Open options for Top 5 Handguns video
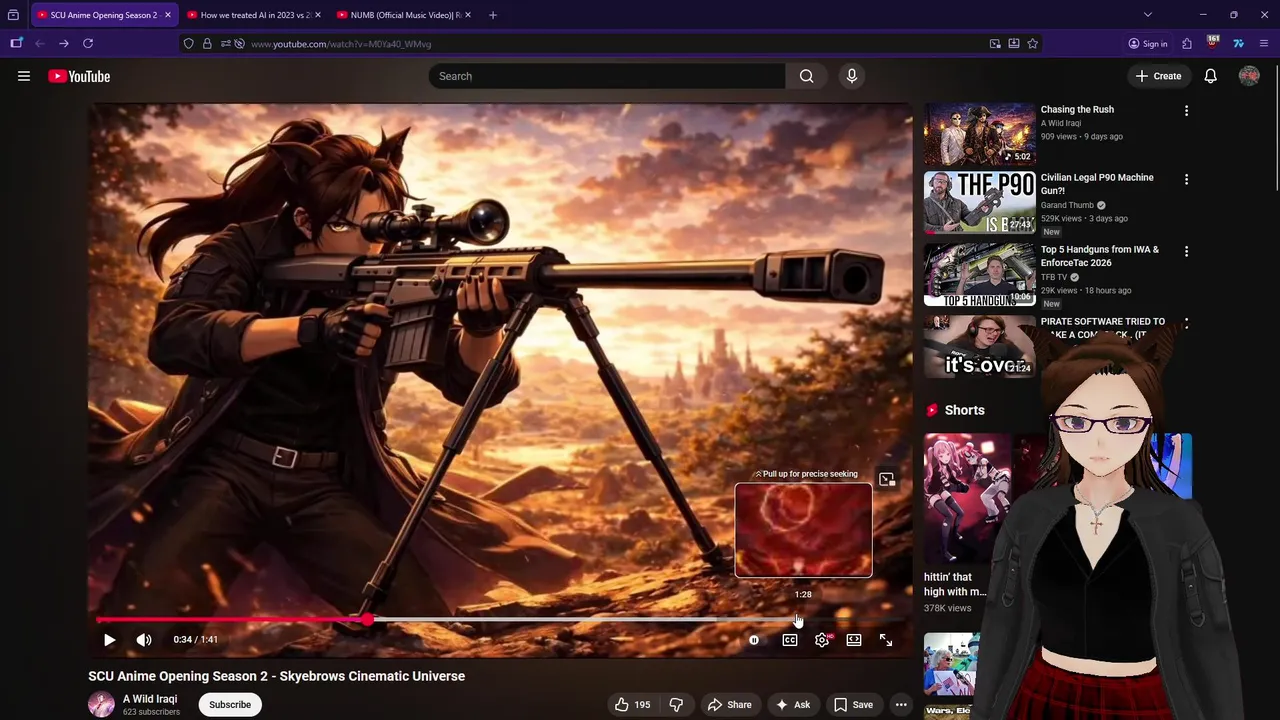 point(1186,252)
